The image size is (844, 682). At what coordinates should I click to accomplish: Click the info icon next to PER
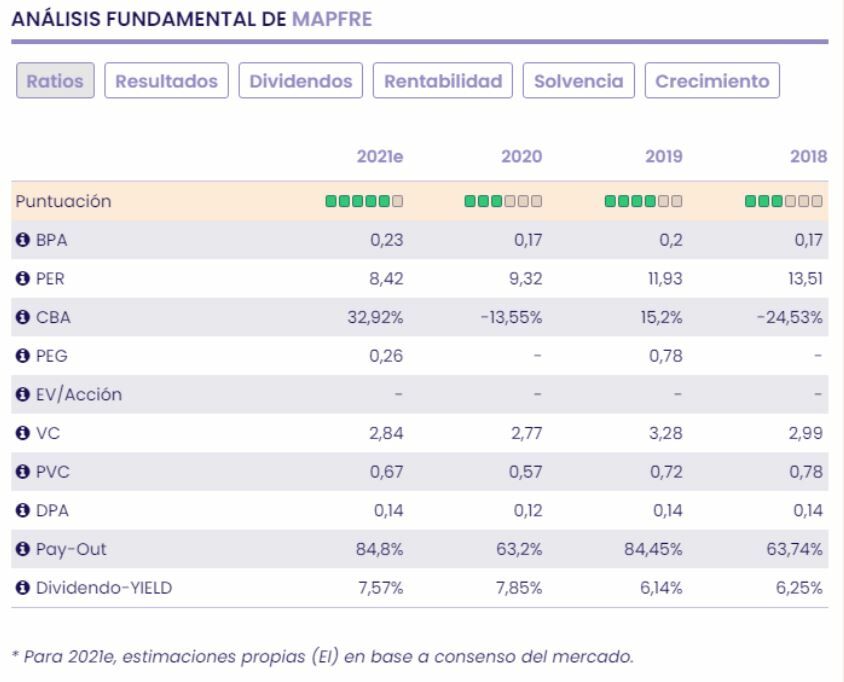click(20, 279)
